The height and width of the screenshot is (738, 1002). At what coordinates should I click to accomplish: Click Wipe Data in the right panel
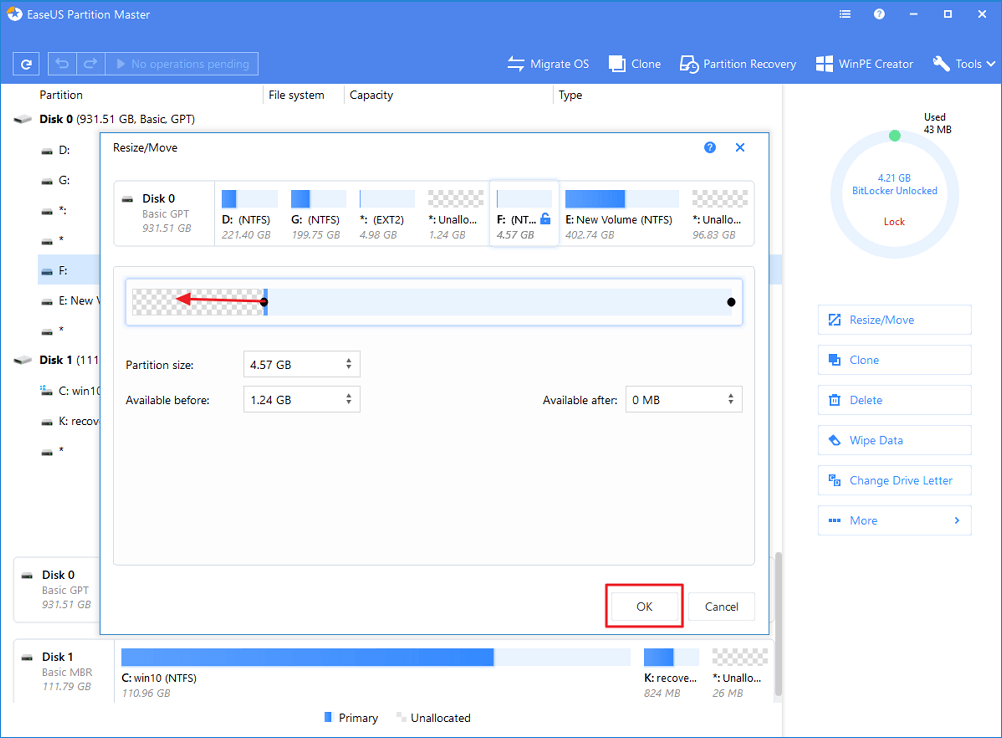(895, 440)
